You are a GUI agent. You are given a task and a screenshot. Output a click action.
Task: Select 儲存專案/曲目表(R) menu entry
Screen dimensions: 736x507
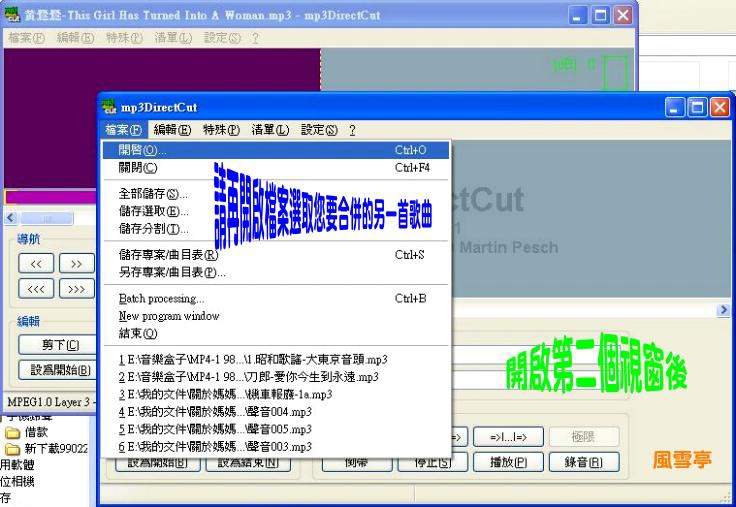[x=276, y=255]
